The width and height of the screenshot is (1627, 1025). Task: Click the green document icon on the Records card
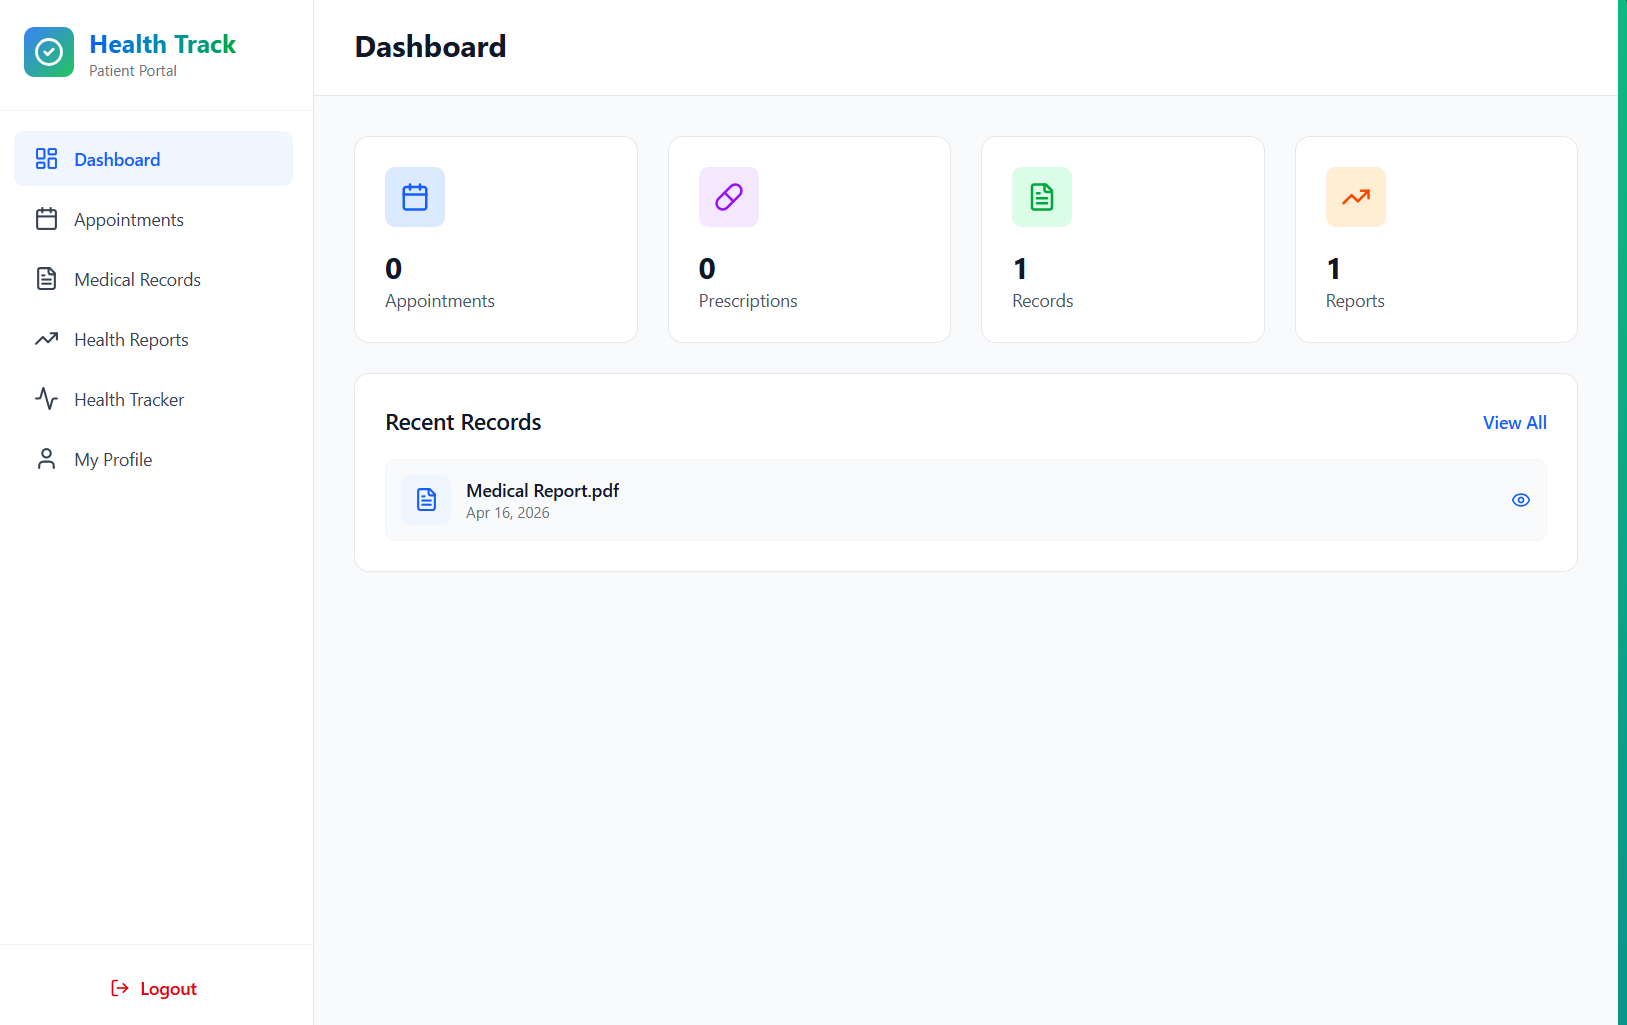(1041, 197)
